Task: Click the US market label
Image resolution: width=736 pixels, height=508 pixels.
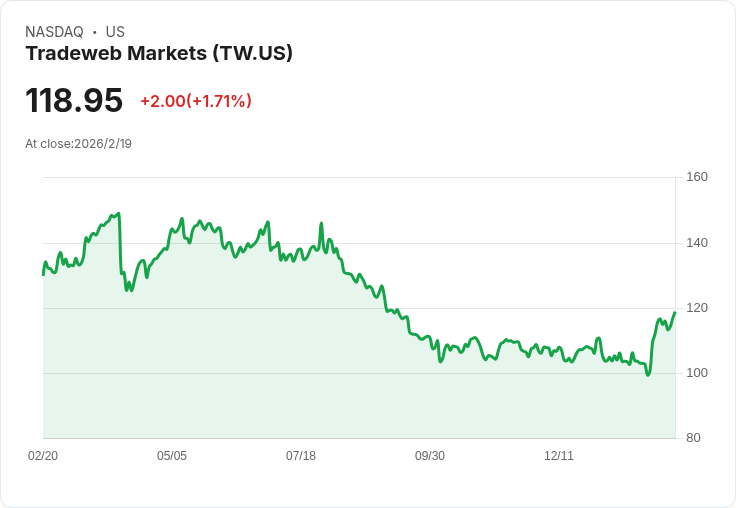Action: [115, 32]
